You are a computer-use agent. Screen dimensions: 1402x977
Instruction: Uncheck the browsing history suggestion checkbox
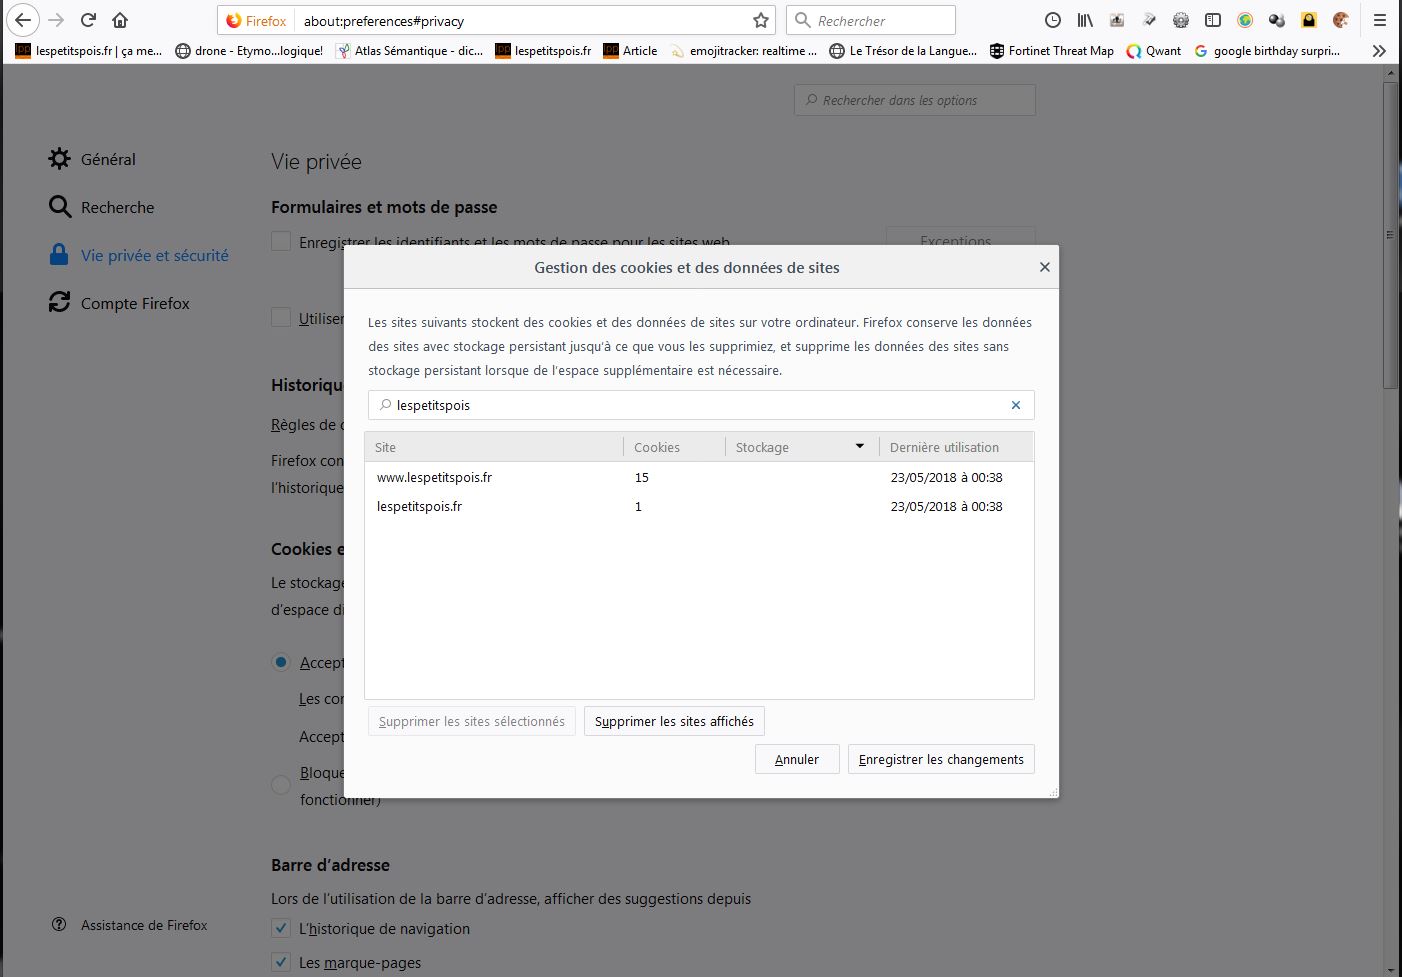pyautogui.click(x=281, y=928)
